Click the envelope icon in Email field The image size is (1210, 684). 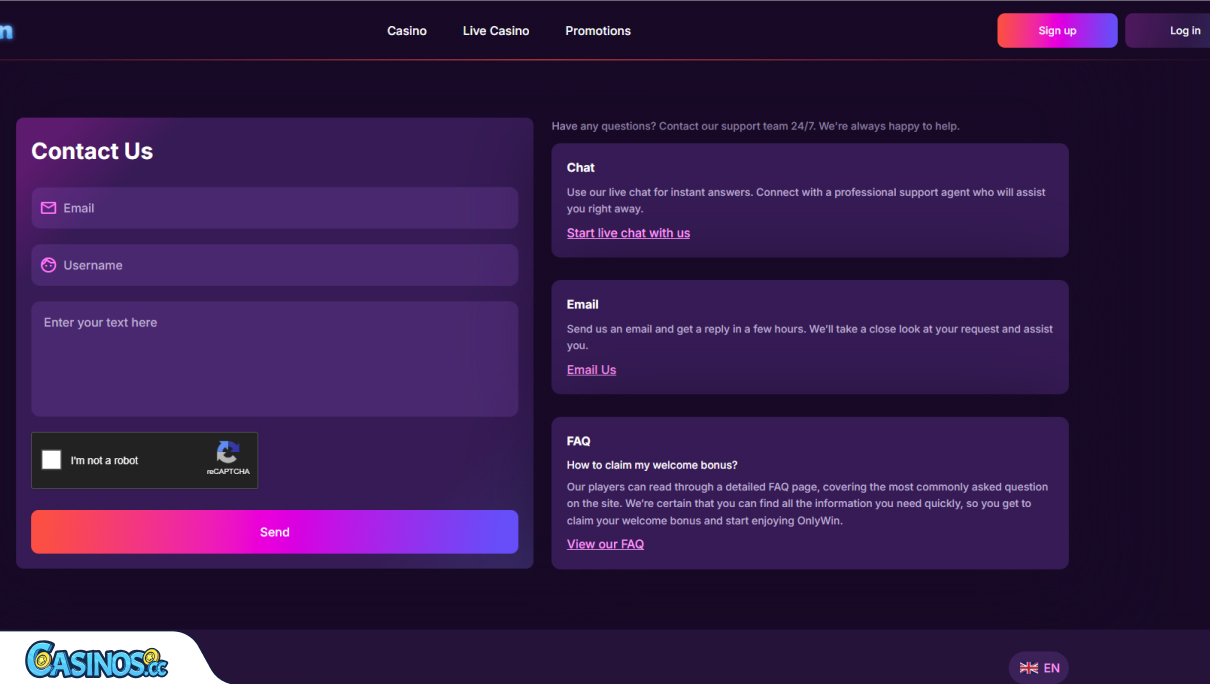[x=48, y=208]
